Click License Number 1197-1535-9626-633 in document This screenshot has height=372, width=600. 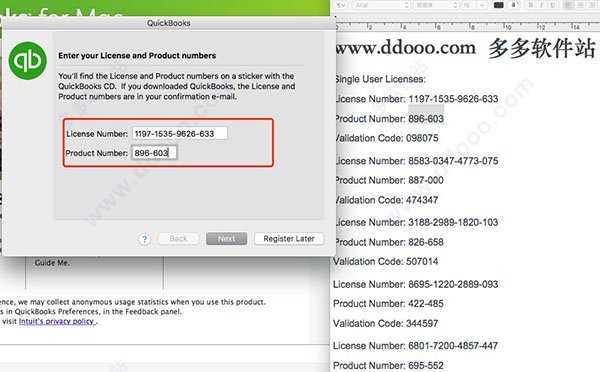click(x=416, y=99)
